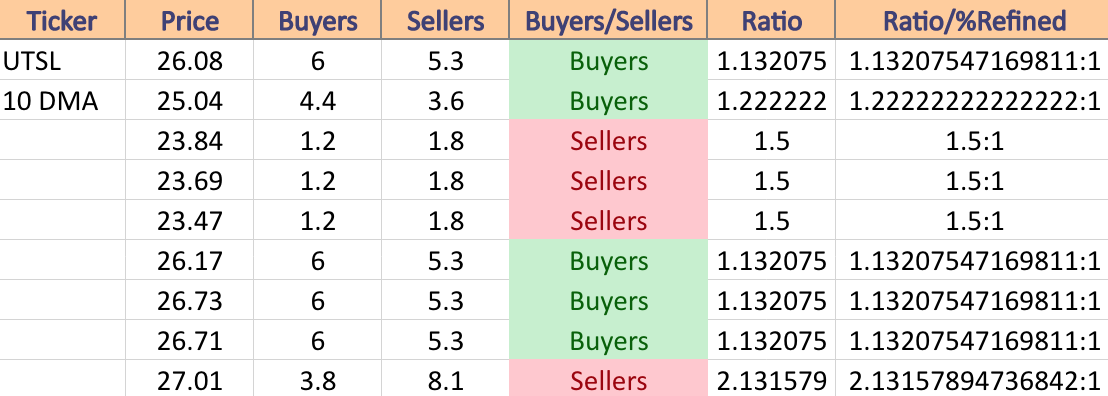Image resolution: width=1108 pixels, height=396 pixels.
Task: Click the price cell 26.08
Action: tap(189, 60)
